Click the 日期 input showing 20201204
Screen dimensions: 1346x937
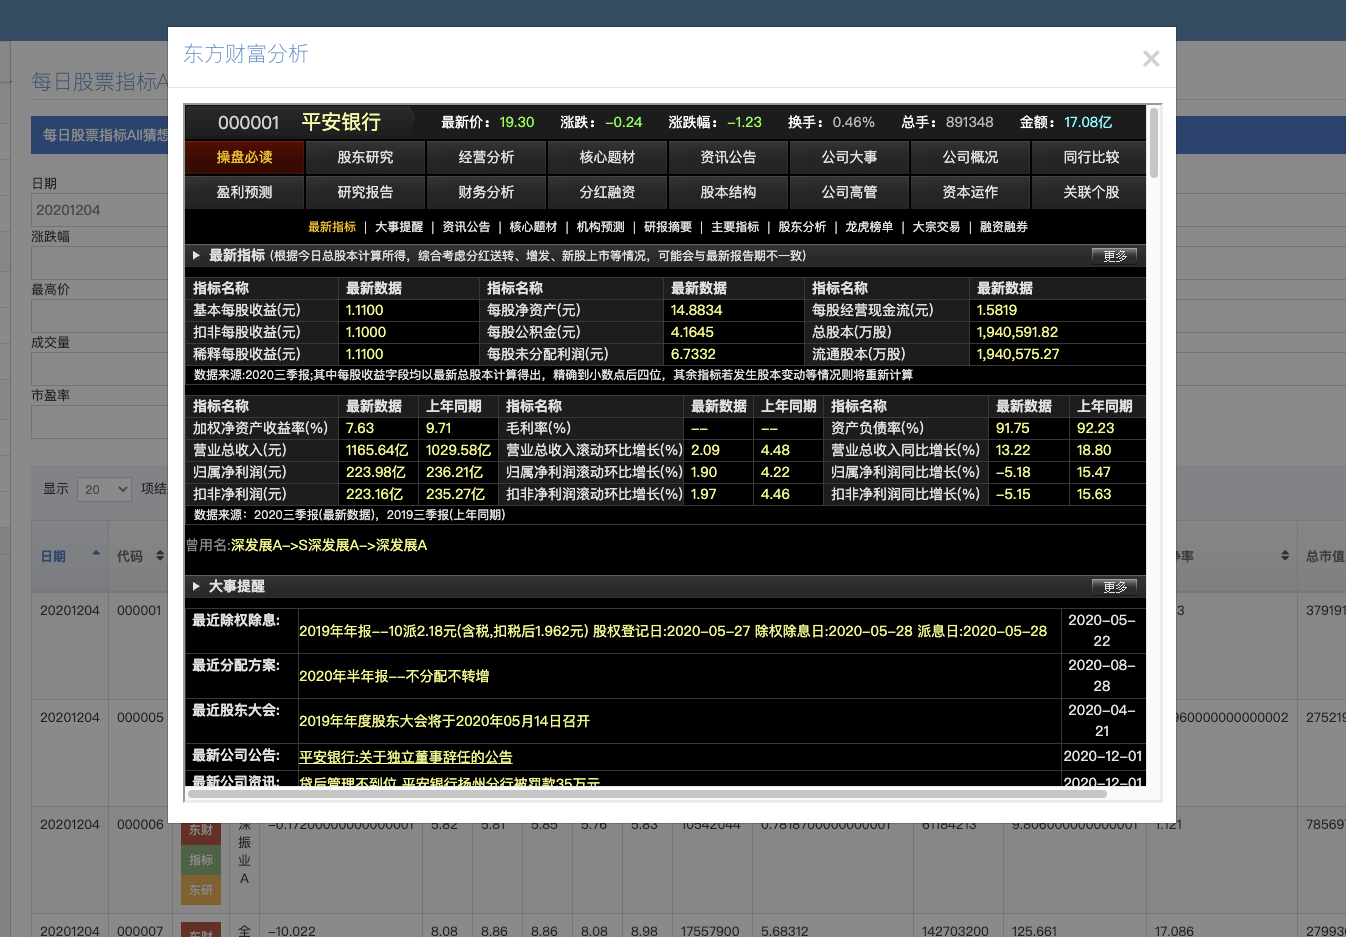(x=100, y=210)
